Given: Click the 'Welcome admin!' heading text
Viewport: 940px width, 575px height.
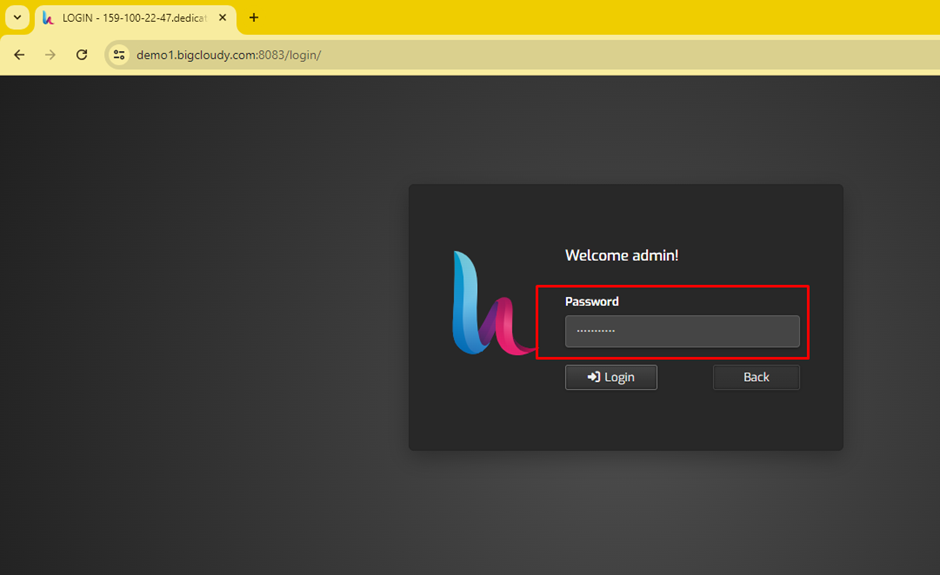Looking at the screenshot, I should [x=622, y=255].
